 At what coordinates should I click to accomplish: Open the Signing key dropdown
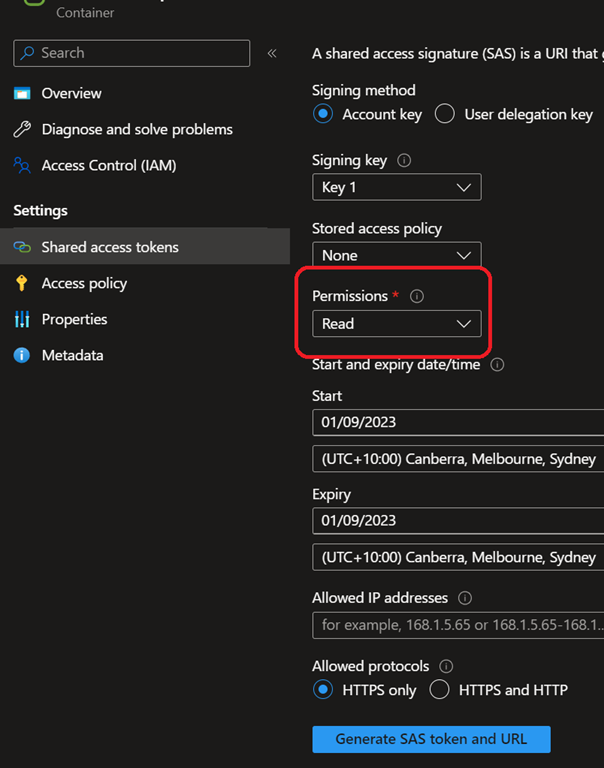coord(396,187)
